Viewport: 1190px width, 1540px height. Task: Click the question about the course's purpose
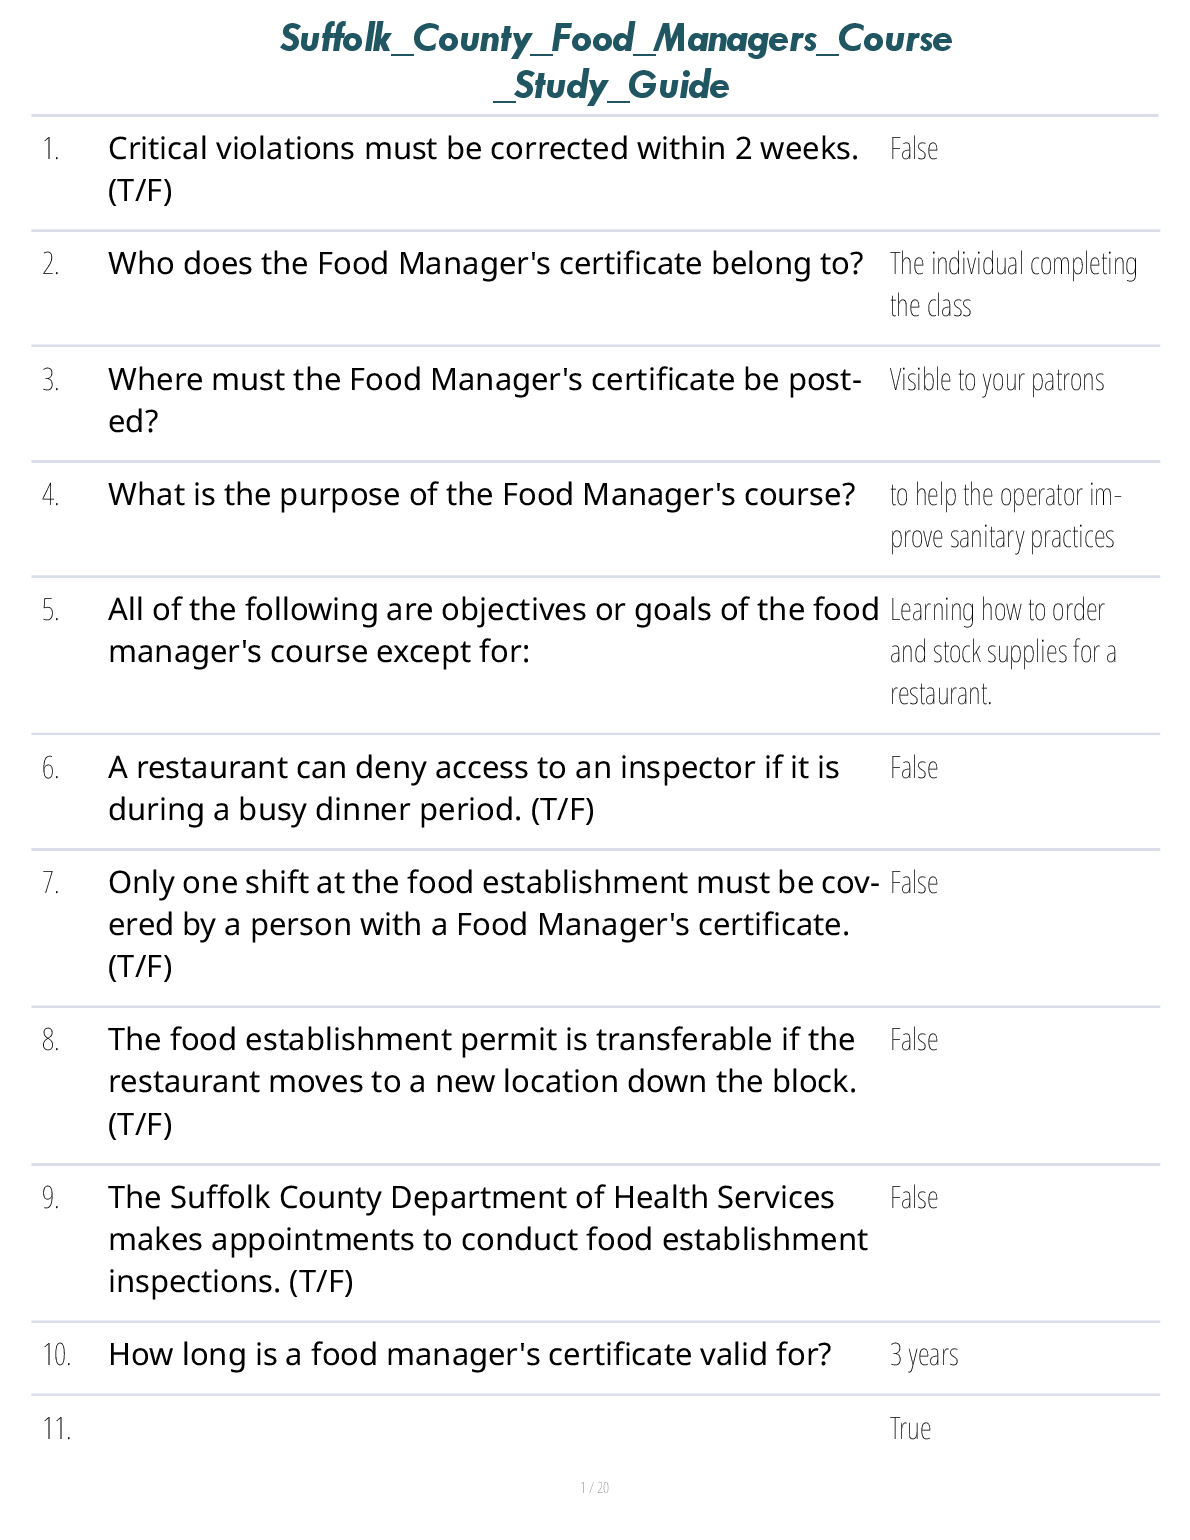(x=481, y=495)
